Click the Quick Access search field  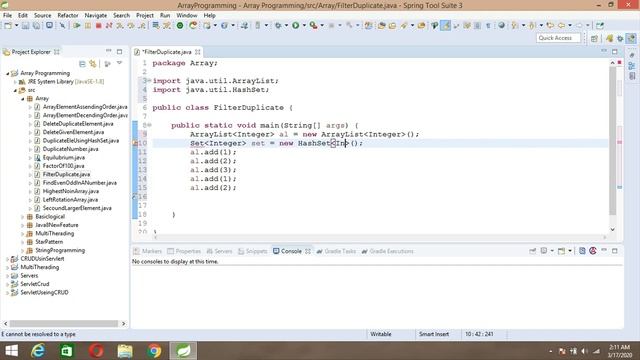(x=558, y=38)
